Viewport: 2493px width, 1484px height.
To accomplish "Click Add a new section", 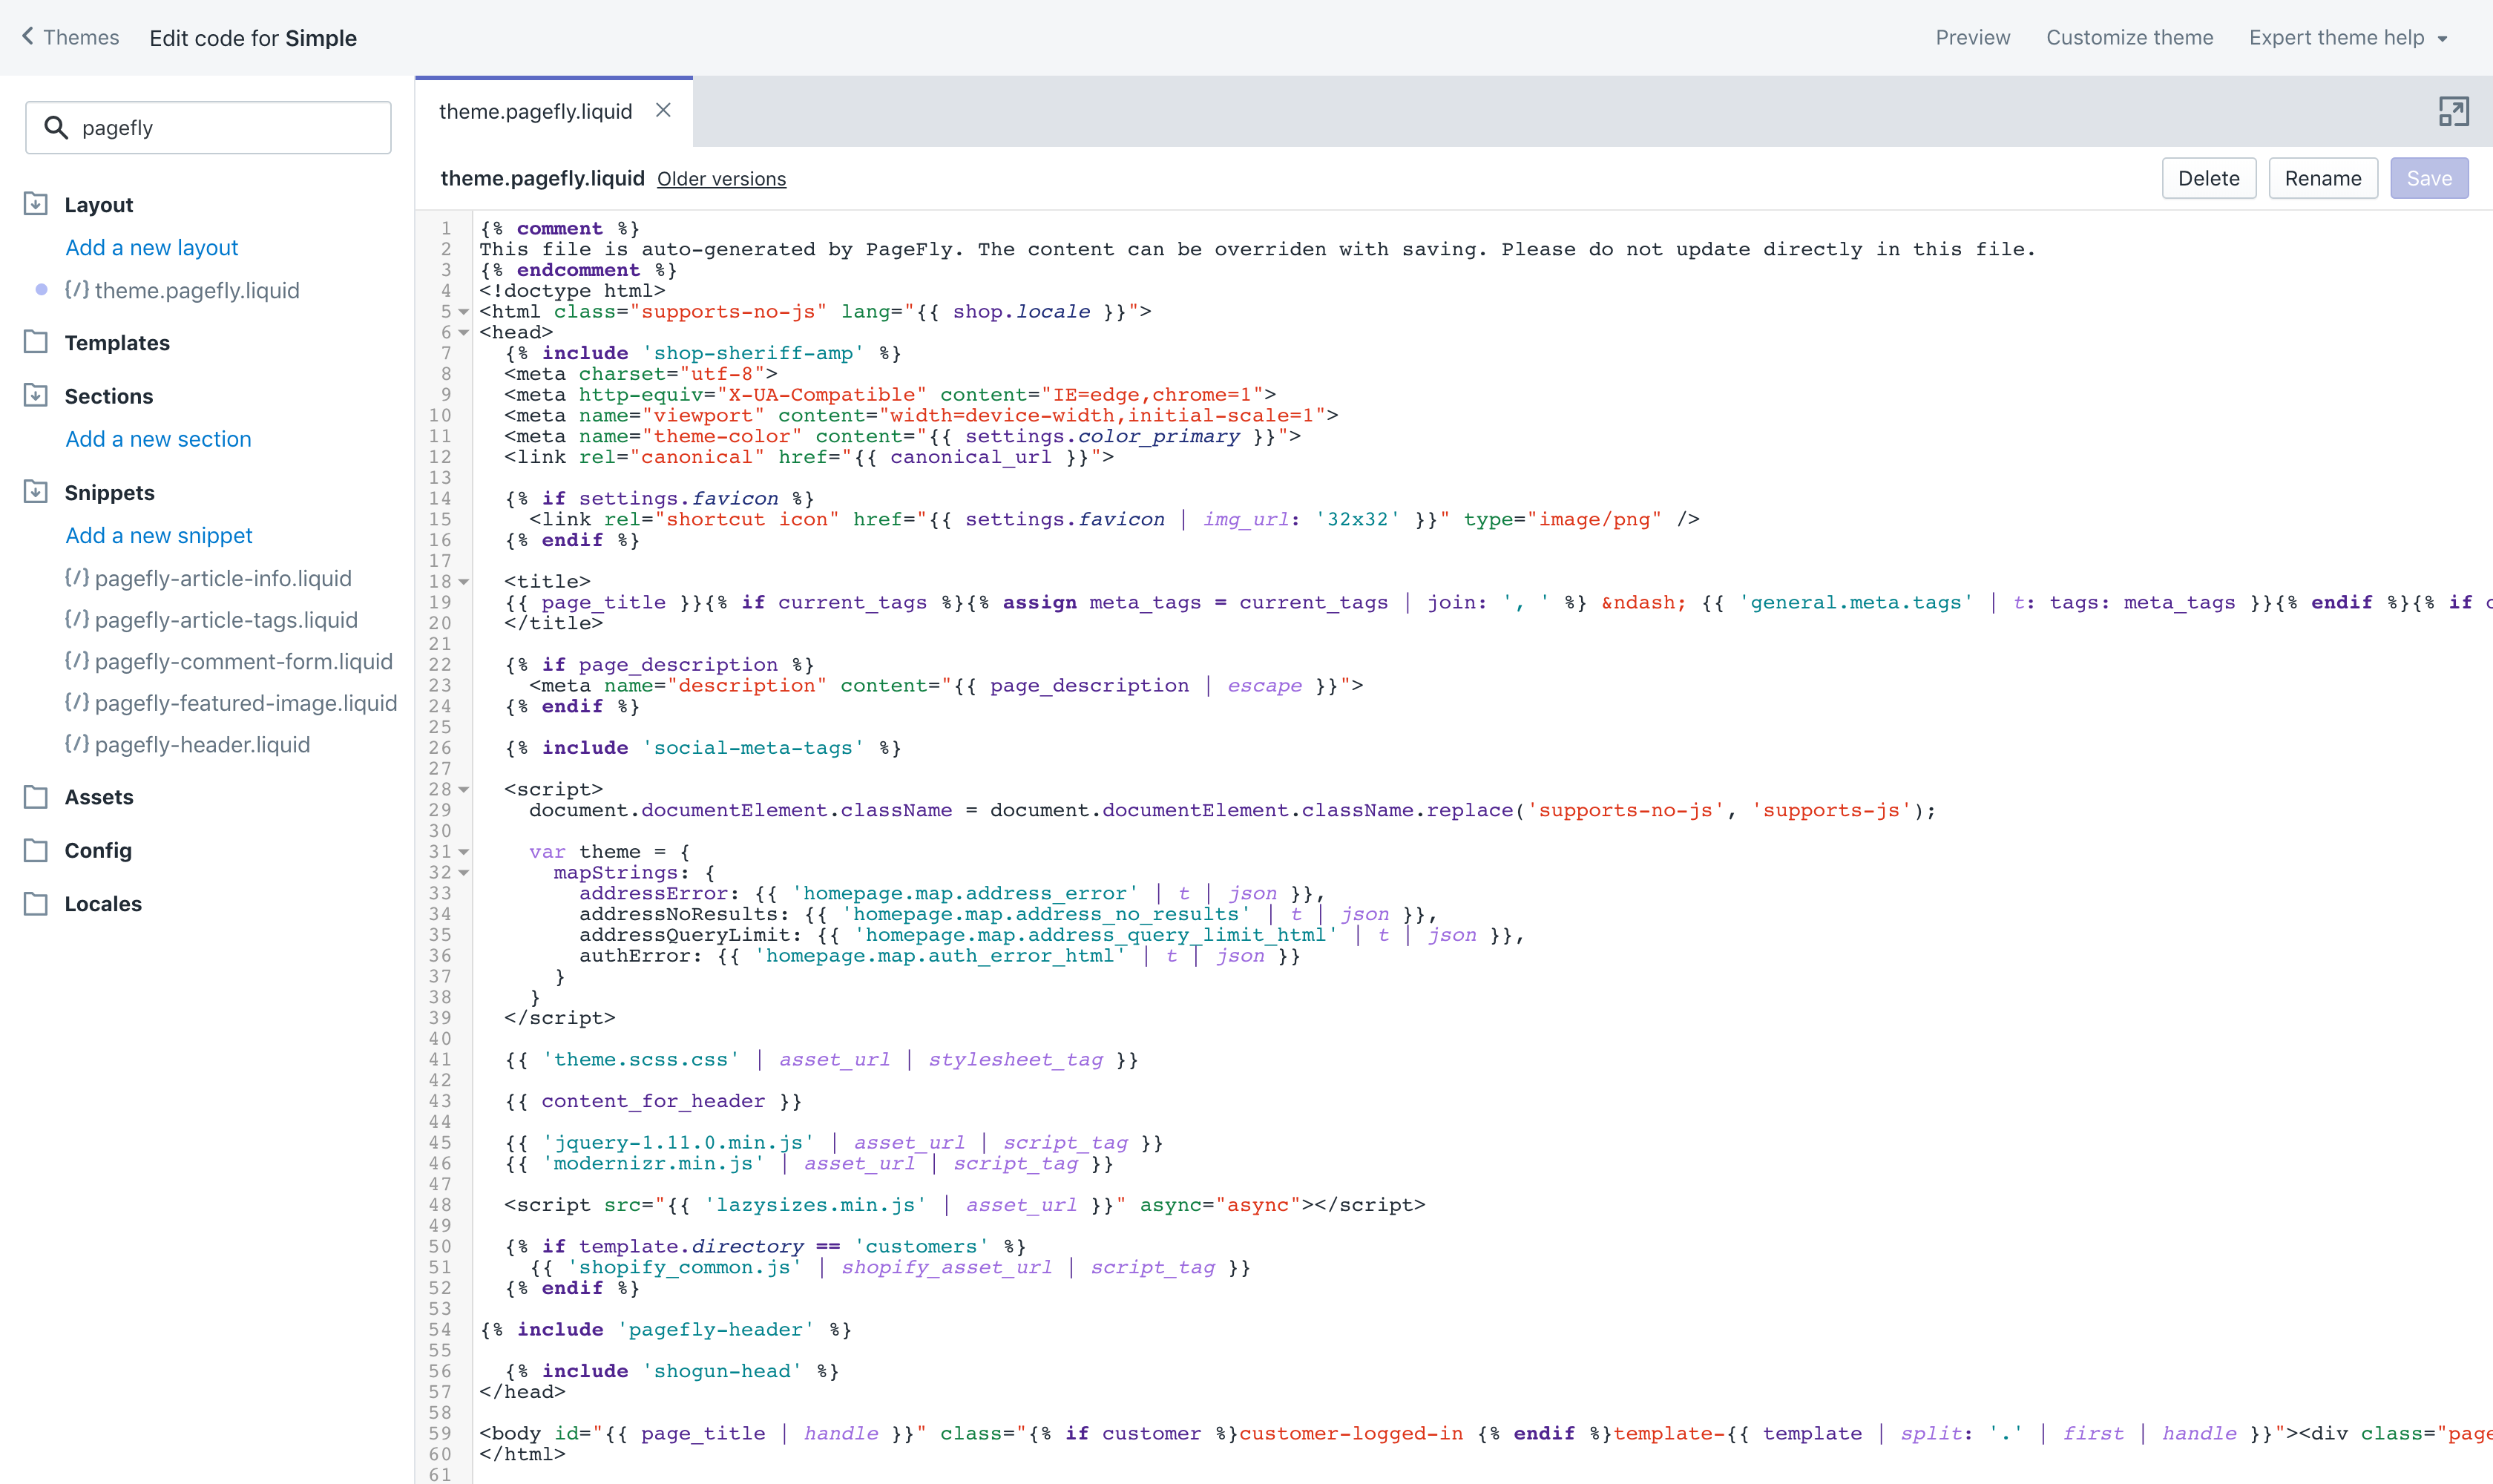I will [x=158, y=439].
